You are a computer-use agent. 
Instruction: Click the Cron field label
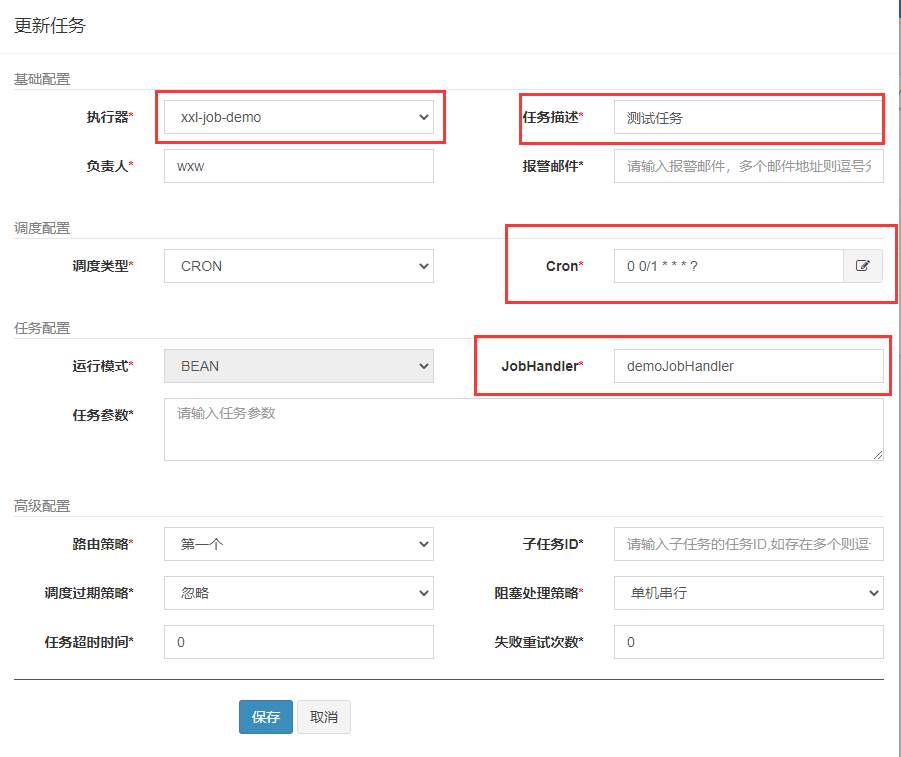click(564, 266)
